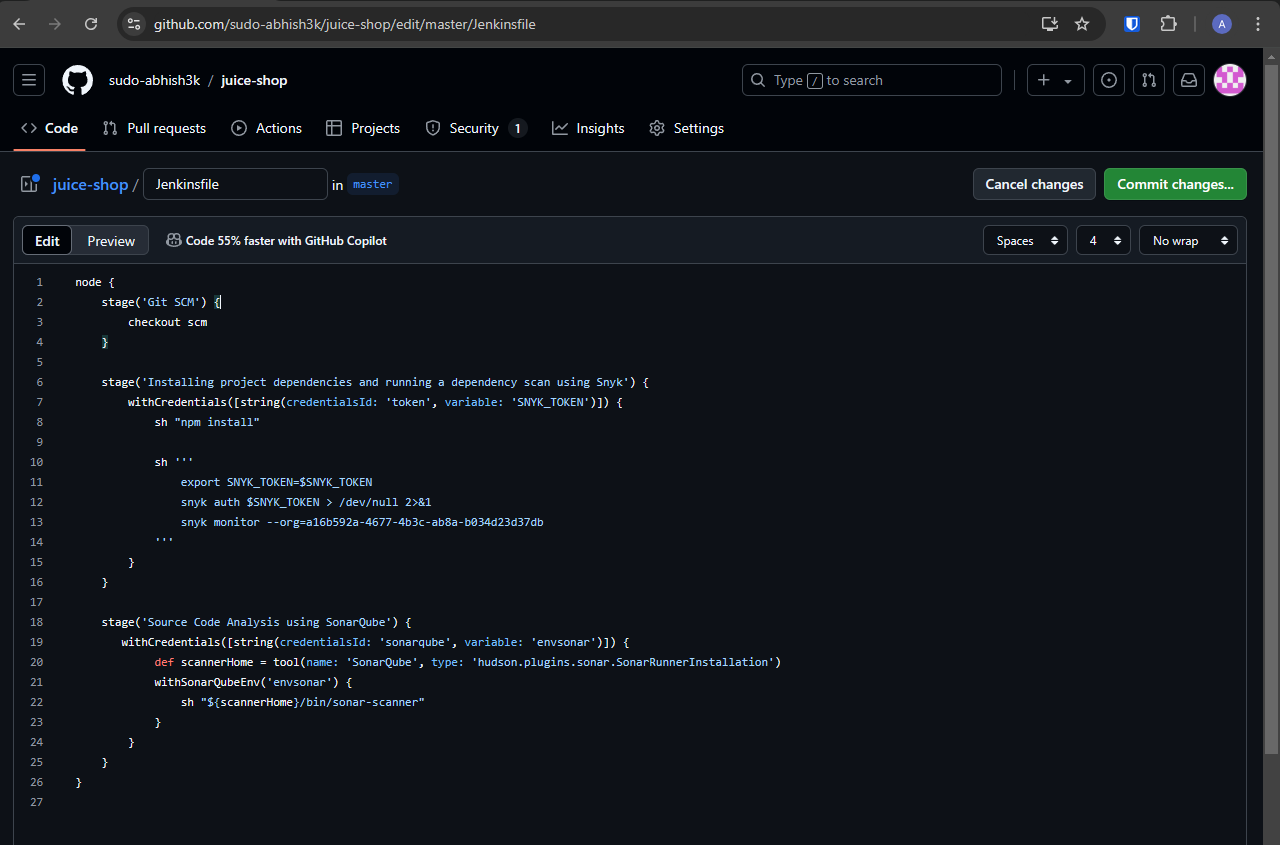Open the Projects tab

pyautogui.click(x=362, y=128)
